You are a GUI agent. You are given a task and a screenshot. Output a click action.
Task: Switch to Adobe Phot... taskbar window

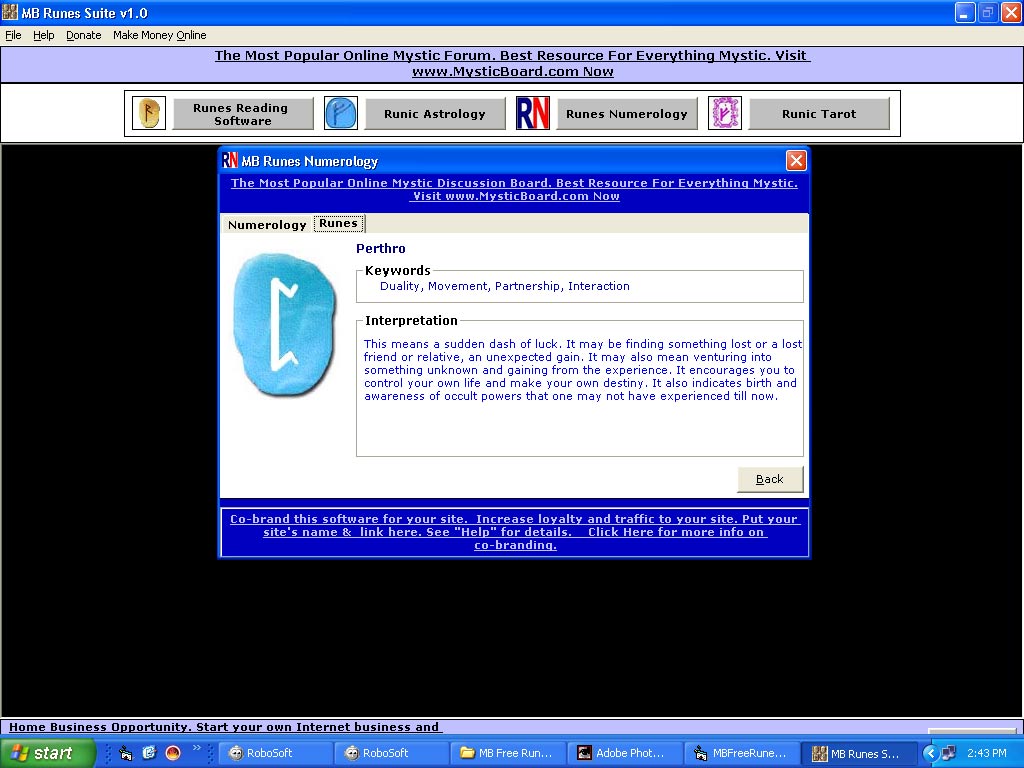624,753
